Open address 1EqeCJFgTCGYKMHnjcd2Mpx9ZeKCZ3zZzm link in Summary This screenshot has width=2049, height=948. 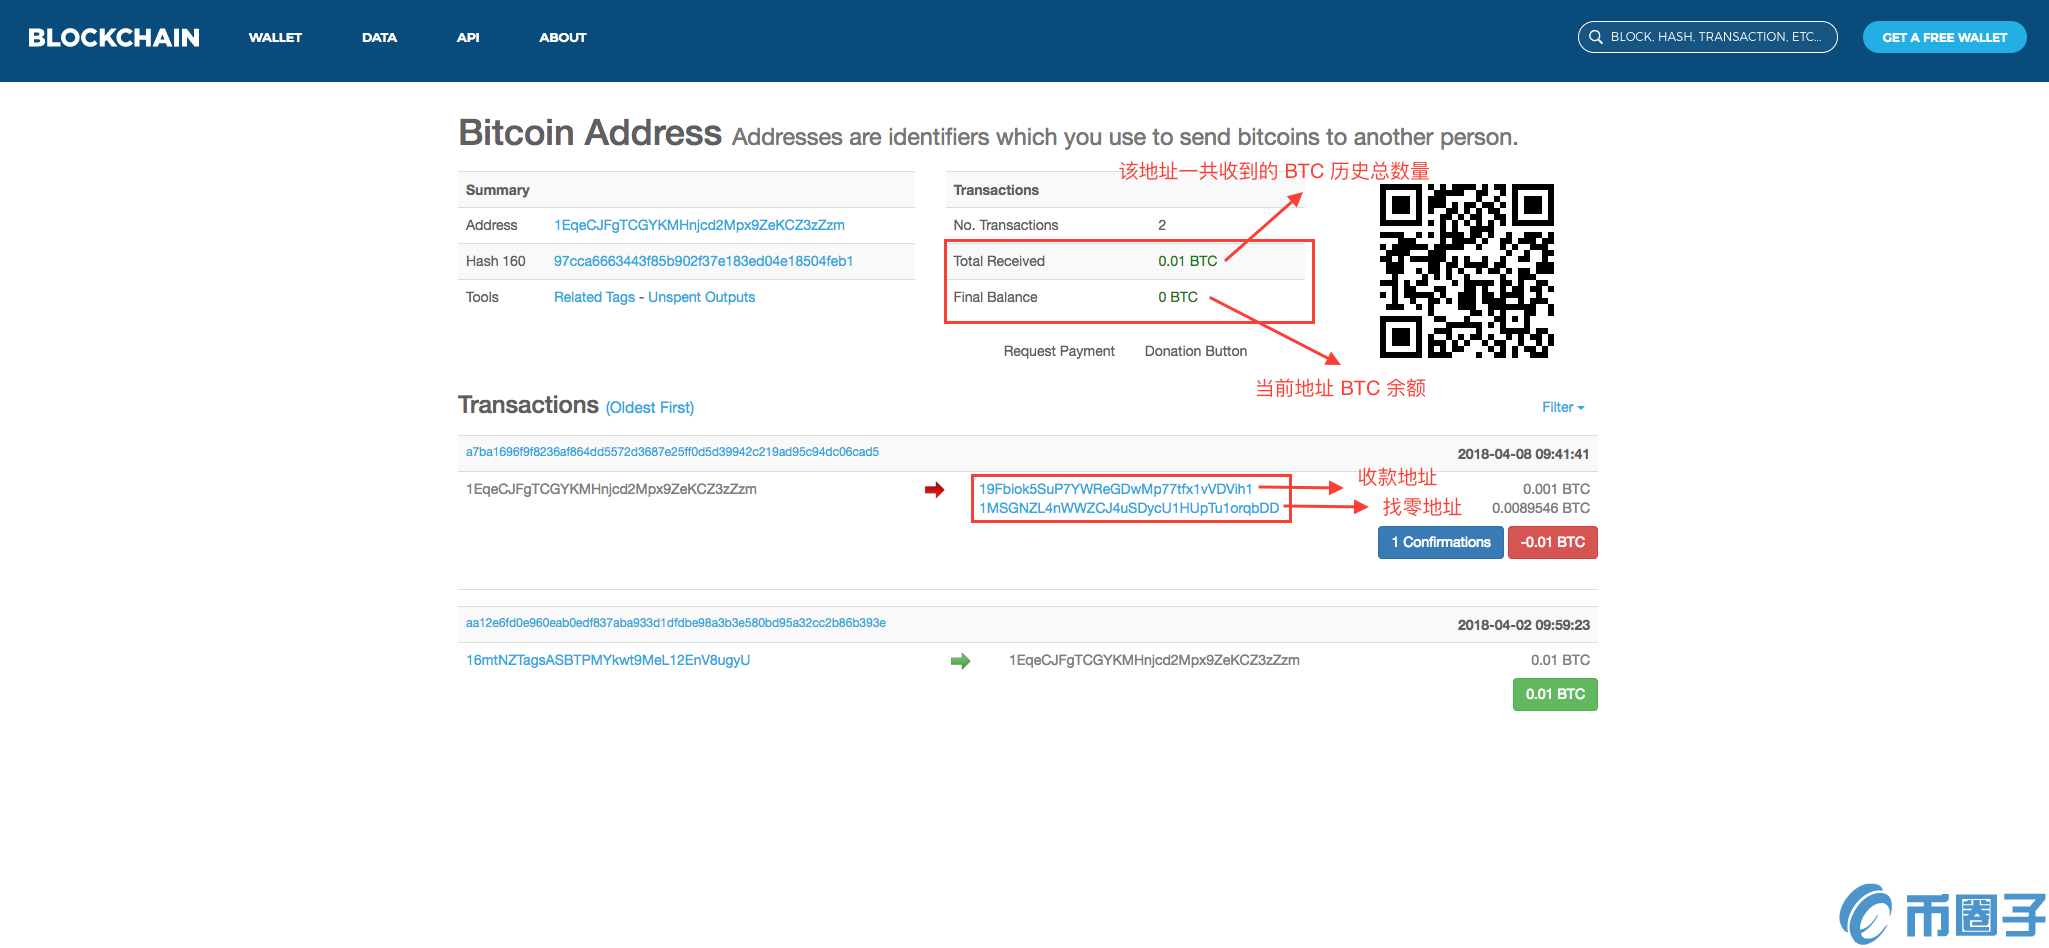pos(699,225)
